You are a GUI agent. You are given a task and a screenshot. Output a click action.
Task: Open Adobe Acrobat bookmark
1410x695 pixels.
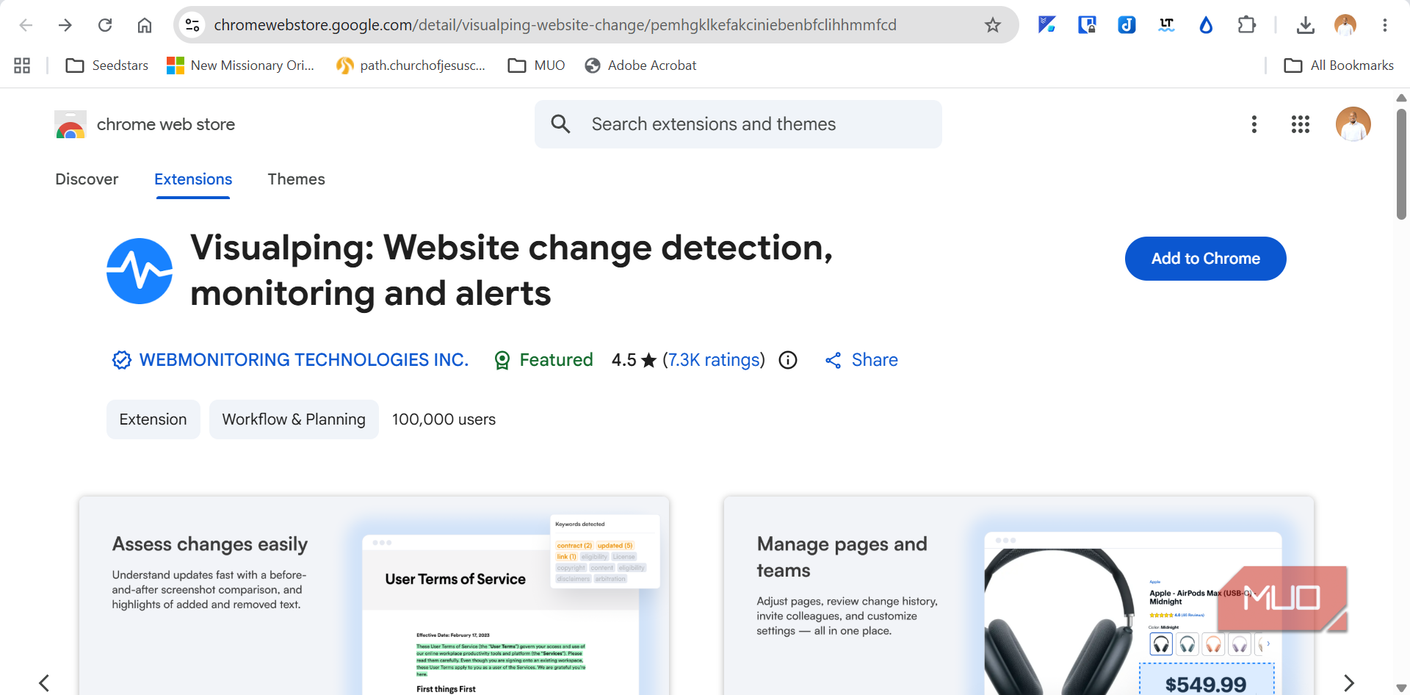click(x=640, y=65)
